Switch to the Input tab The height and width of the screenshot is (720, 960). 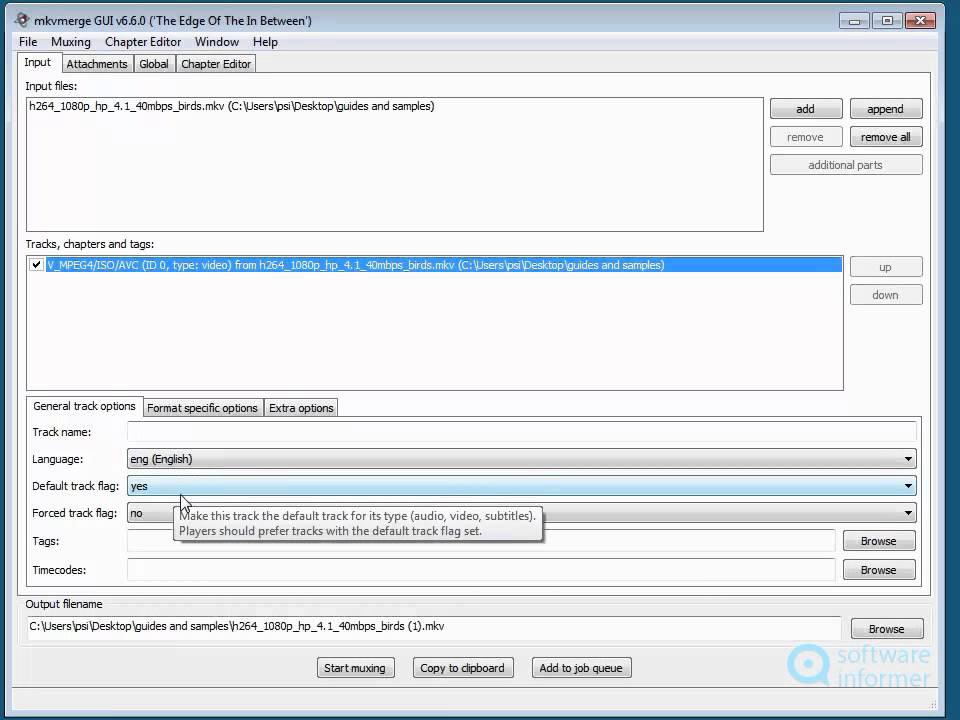tap(38, 62)
